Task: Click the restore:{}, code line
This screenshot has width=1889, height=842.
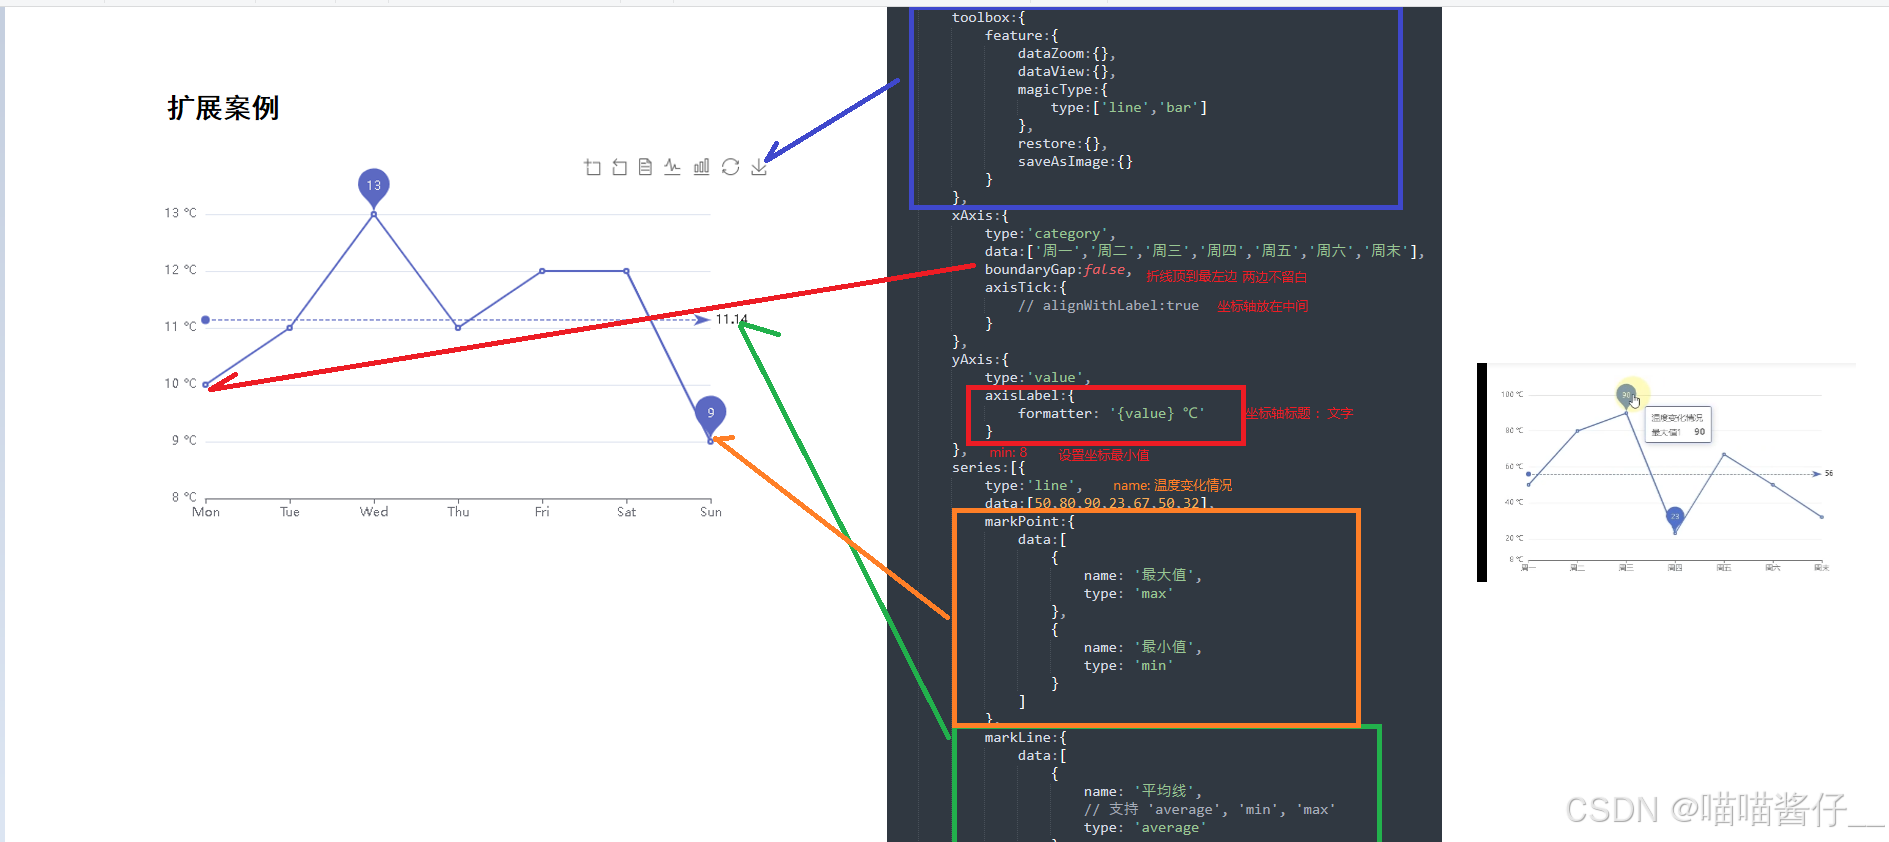Action: (x=1063, y=144)
